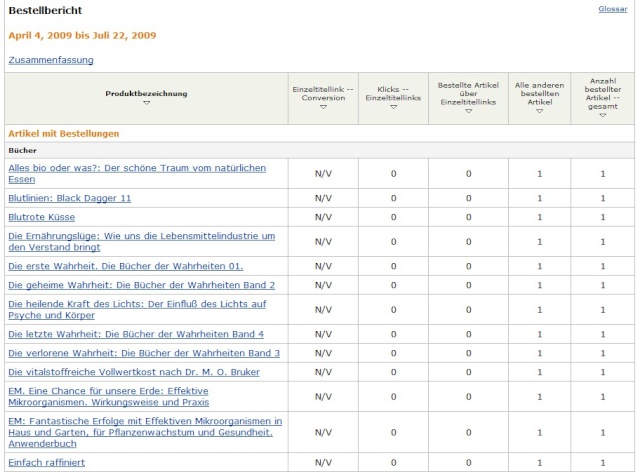Screen dimensions: 640x472
Task: Click Klicks value 0 for 'Blutlinien: Black Dagger 11'
Action: point(393,198)
